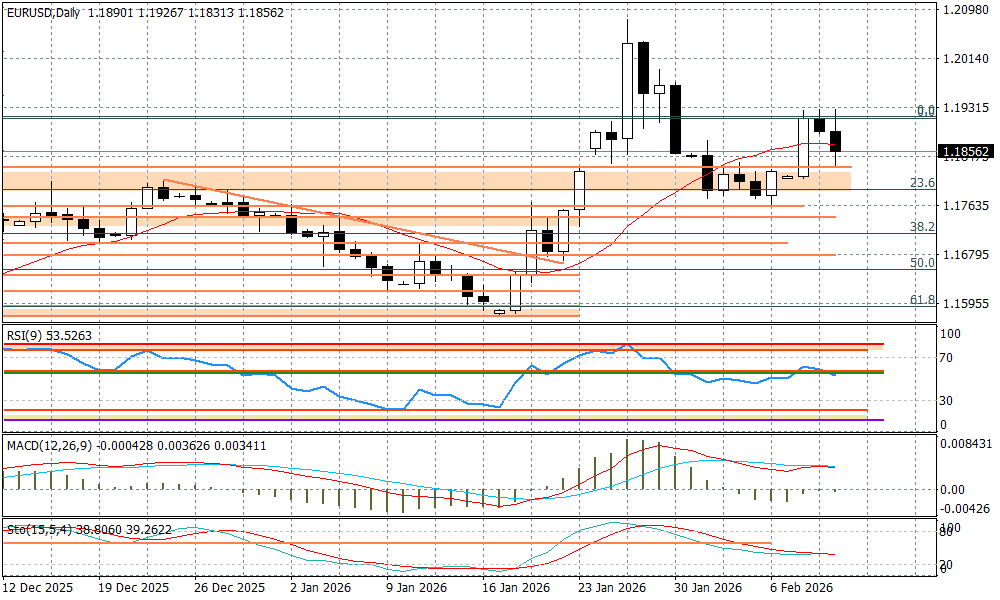Select the descending orange trendline on chart

pyautogui.click(x=350, y=219)
